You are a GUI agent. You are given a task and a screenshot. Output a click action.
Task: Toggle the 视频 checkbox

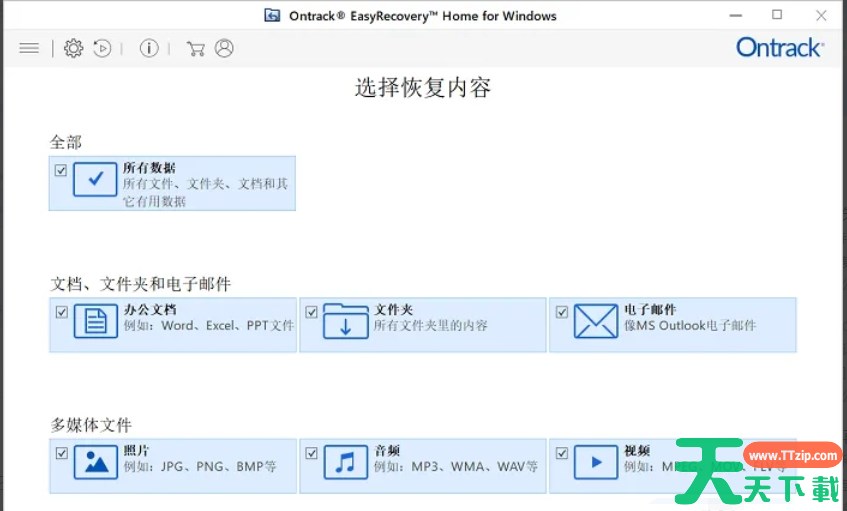(x=562, y=453)
